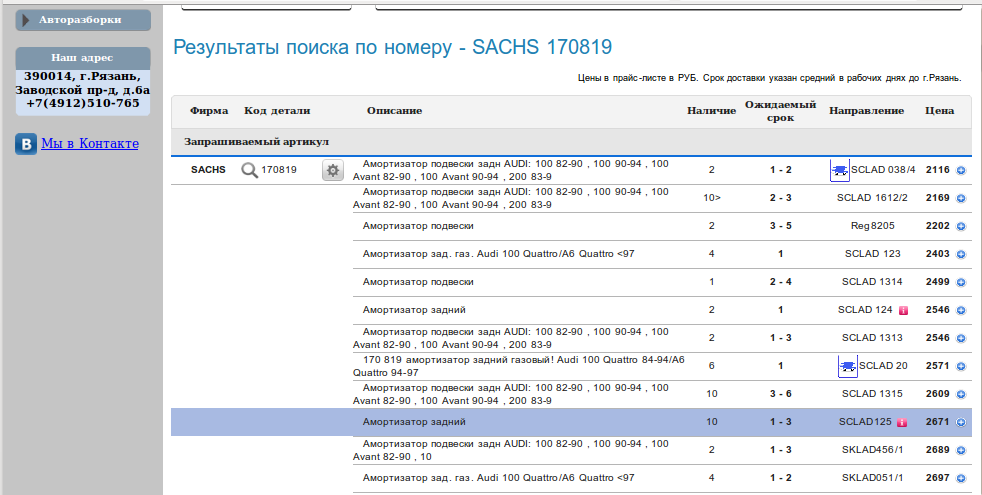Screen dimensions: 982x495
Task: Add the 2609 price item to cart
Action: coord(961,394)
